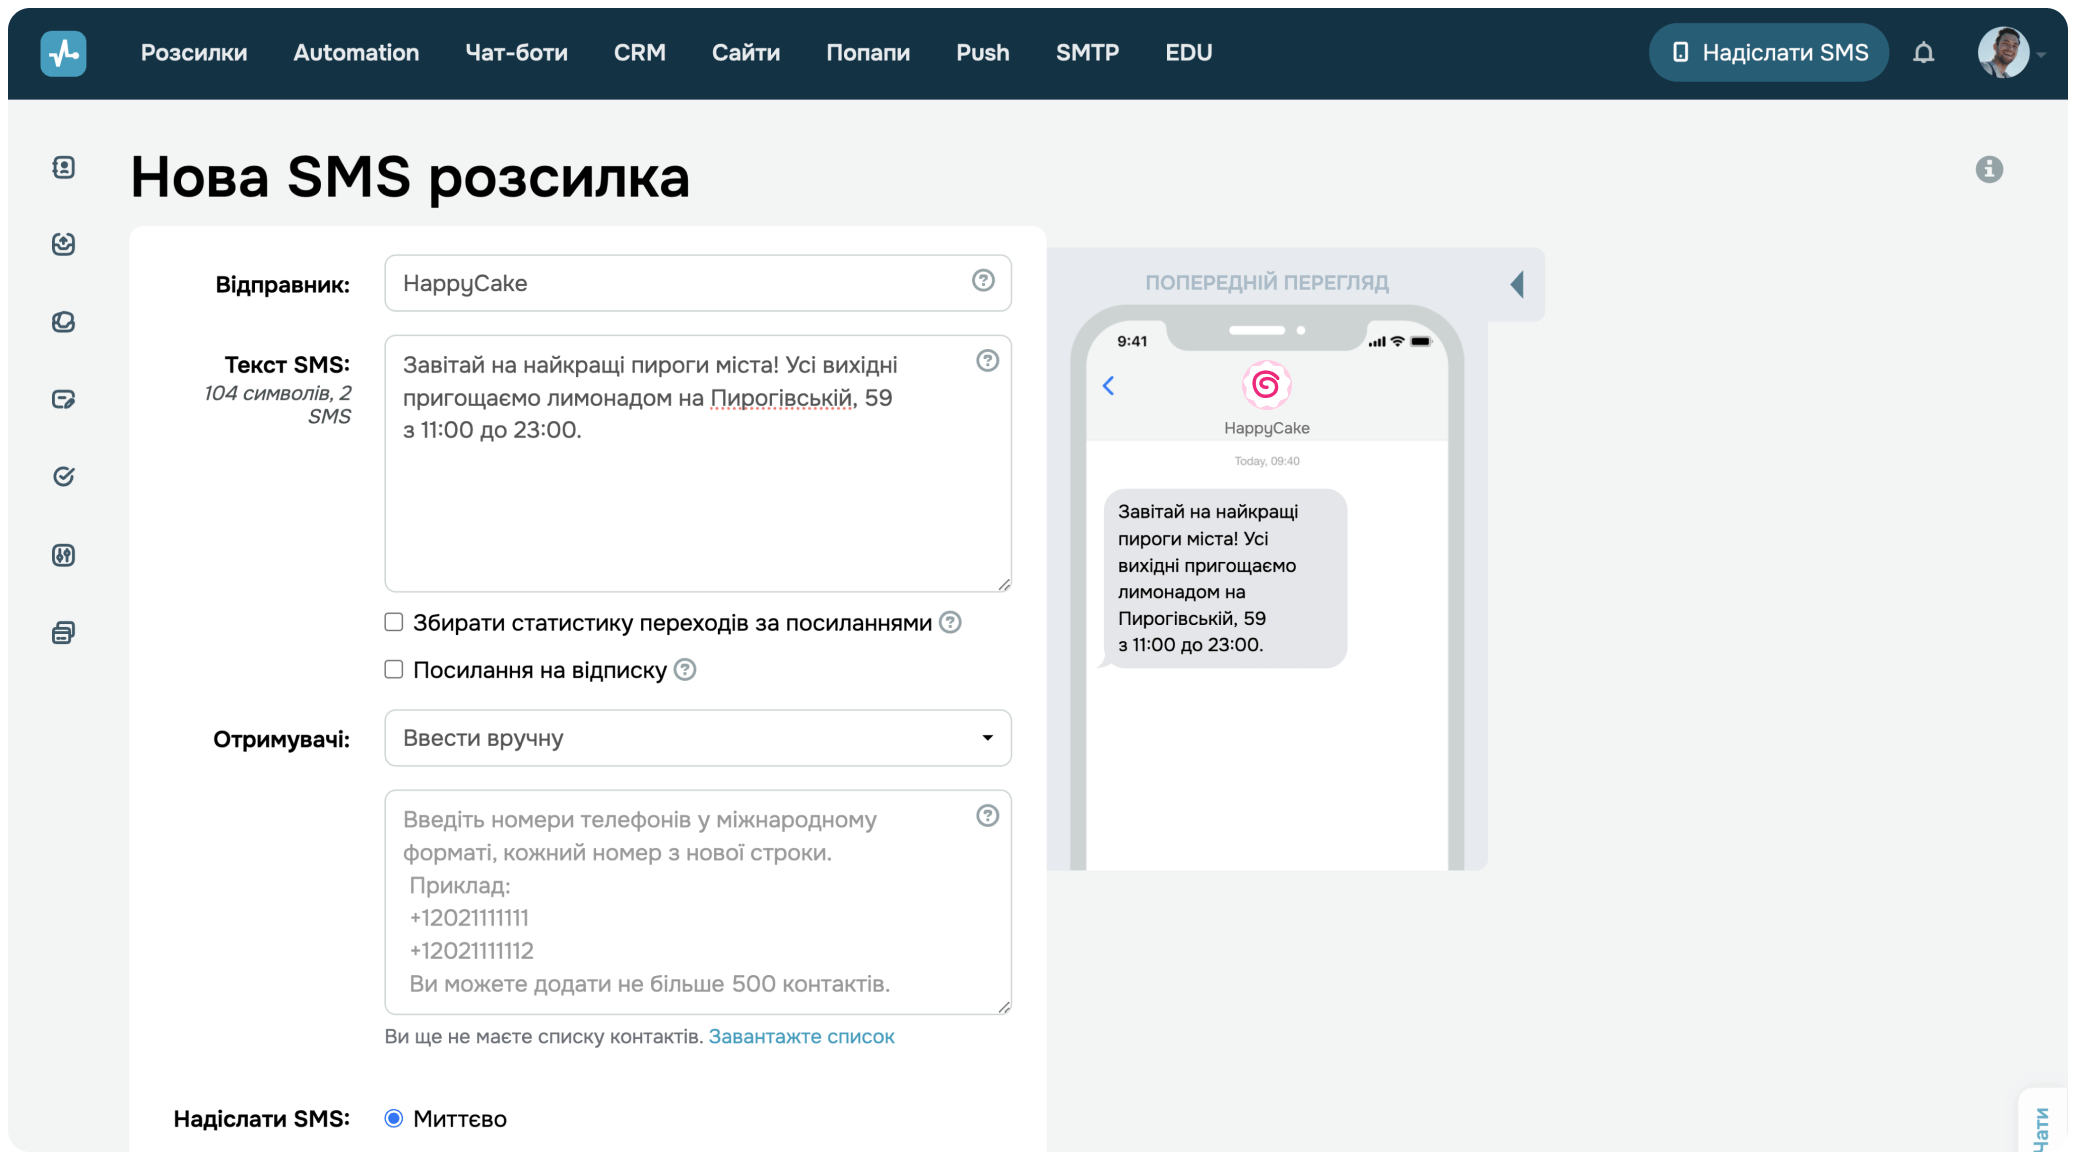Expand the Отримувачі dropdown

[697, 738]
